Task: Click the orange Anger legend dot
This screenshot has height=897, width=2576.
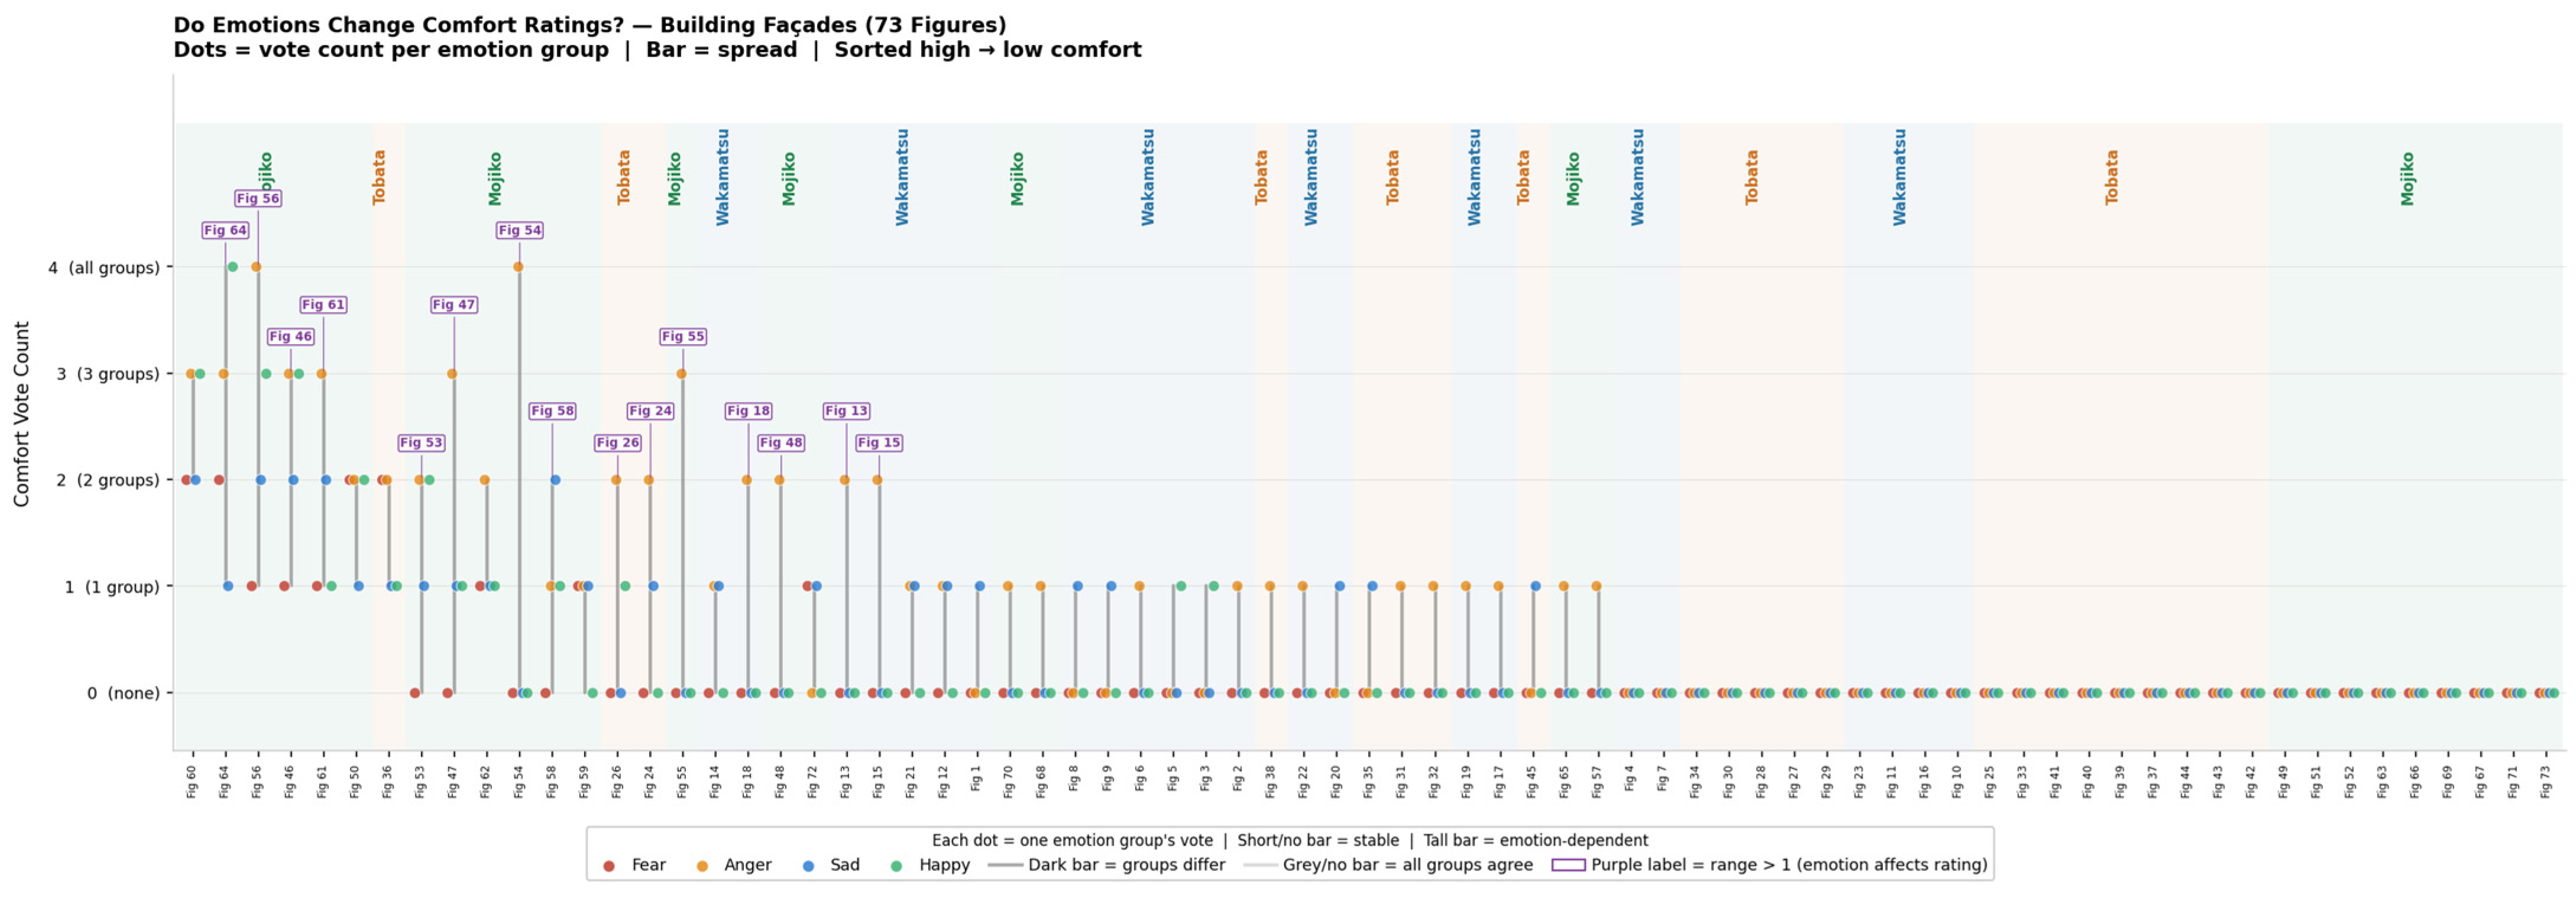Action: [x=702, y=866]
